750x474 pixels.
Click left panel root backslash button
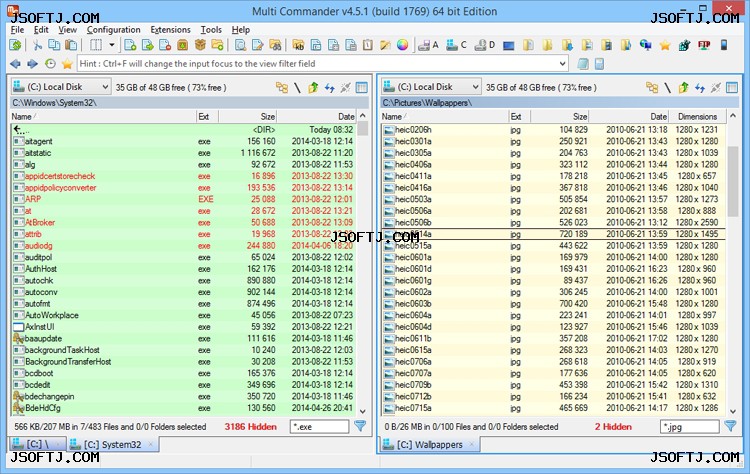[x=297, y=88]
